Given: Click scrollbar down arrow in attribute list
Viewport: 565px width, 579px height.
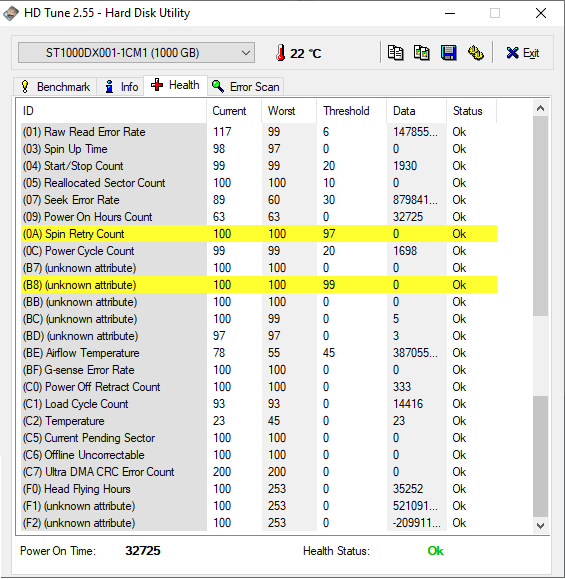Looking at the screenshot, I should click(x=540, y=525).
